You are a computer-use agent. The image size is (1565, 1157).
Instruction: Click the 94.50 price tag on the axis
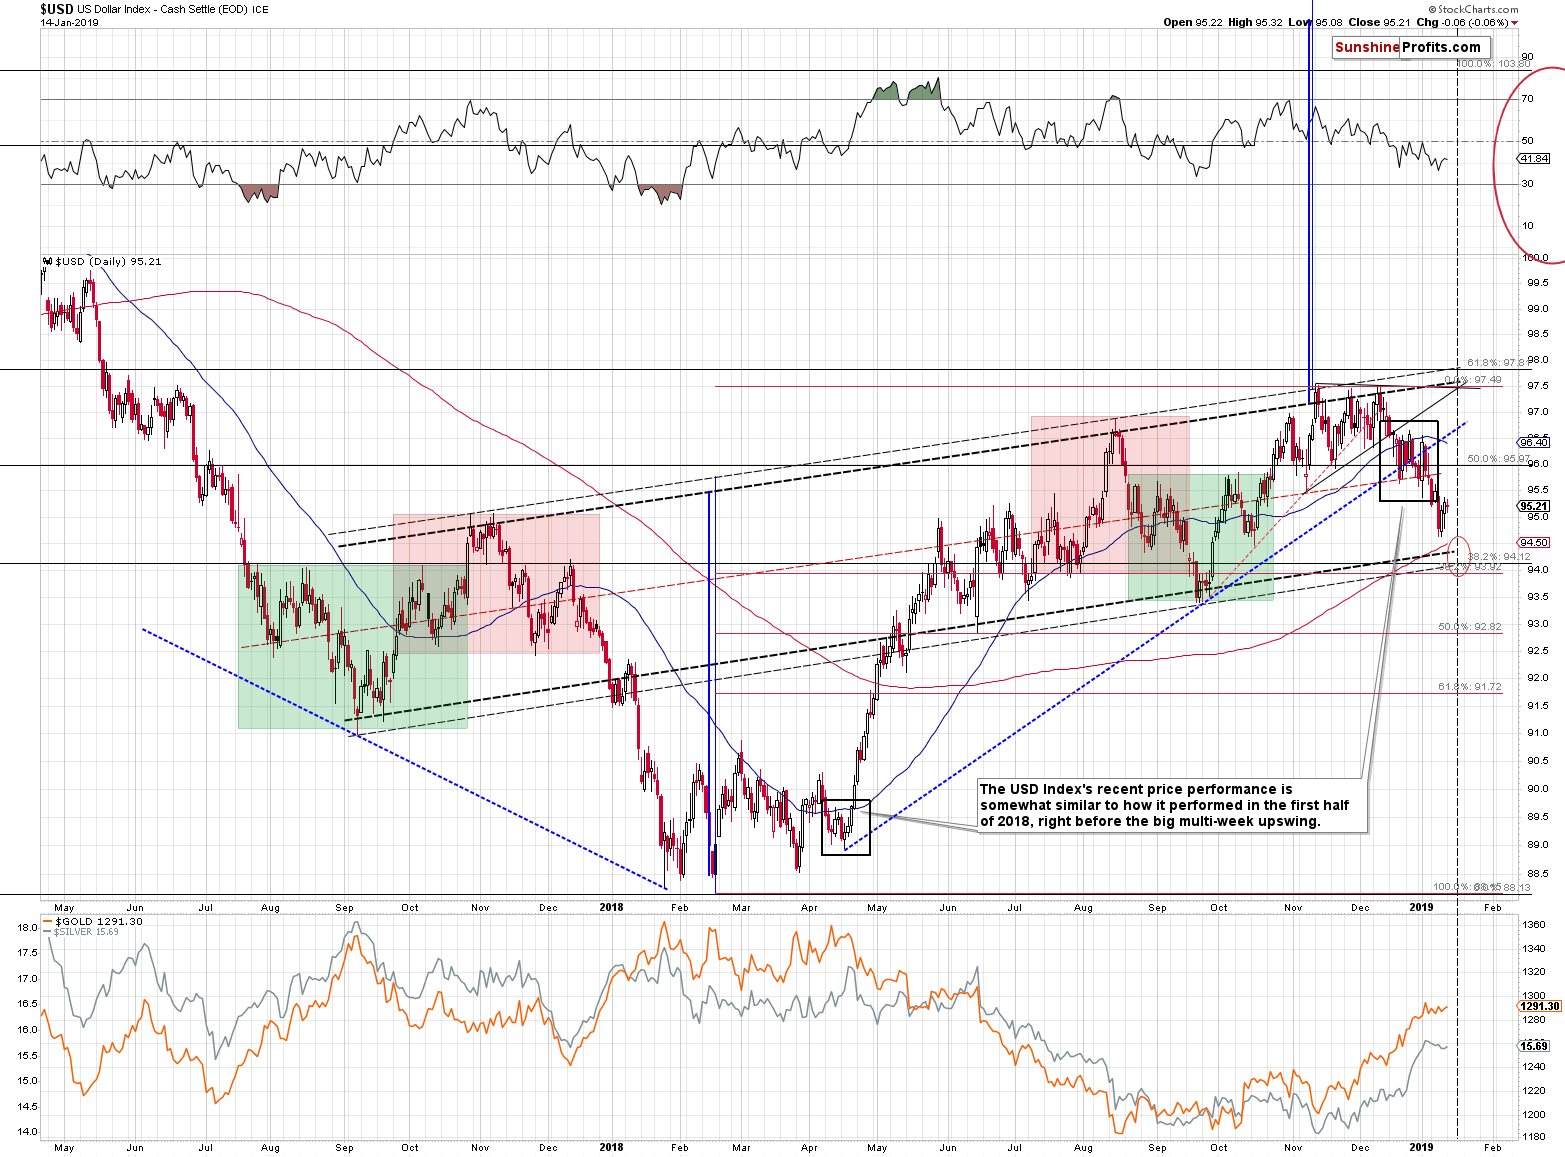pos(1534,542)
